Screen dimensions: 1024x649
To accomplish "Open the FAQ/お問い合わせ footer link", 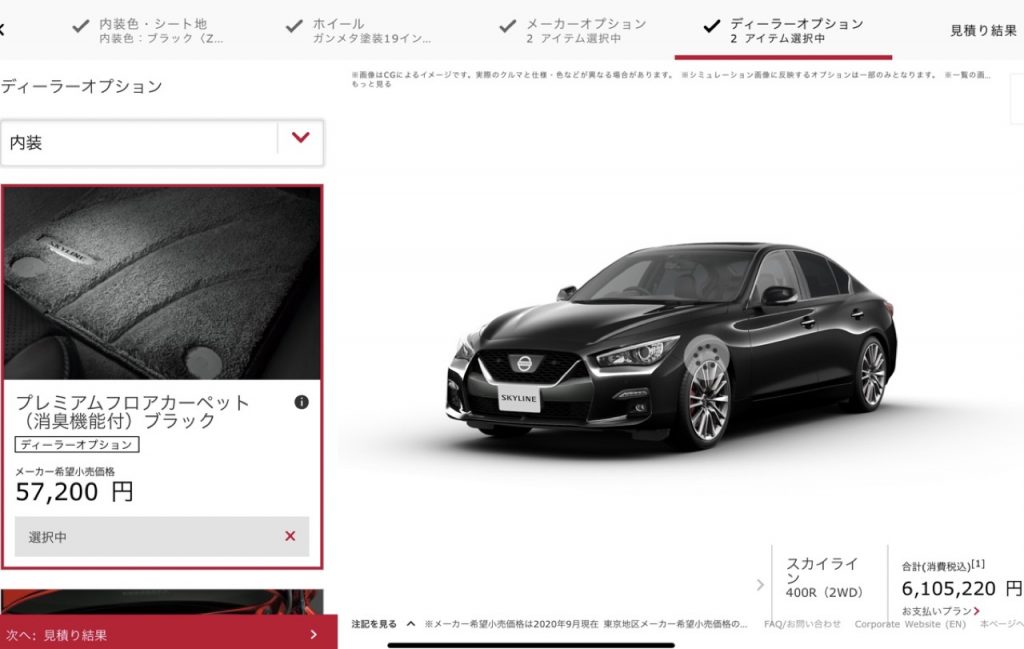I will click(802, 624).
